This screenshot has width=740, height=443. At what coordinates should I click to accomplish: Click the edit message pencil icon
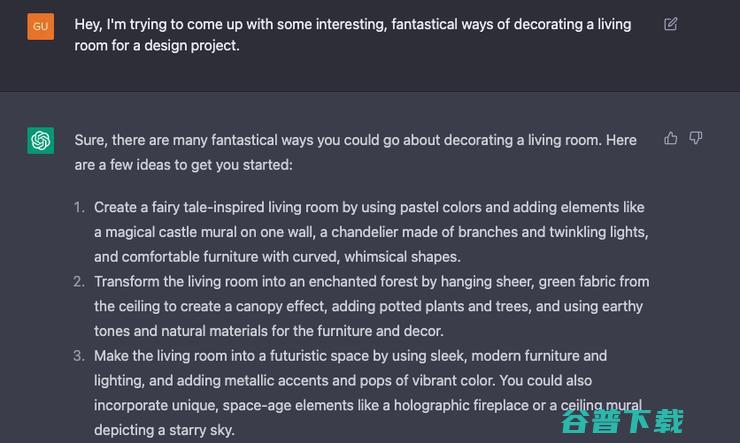point(671,24)
